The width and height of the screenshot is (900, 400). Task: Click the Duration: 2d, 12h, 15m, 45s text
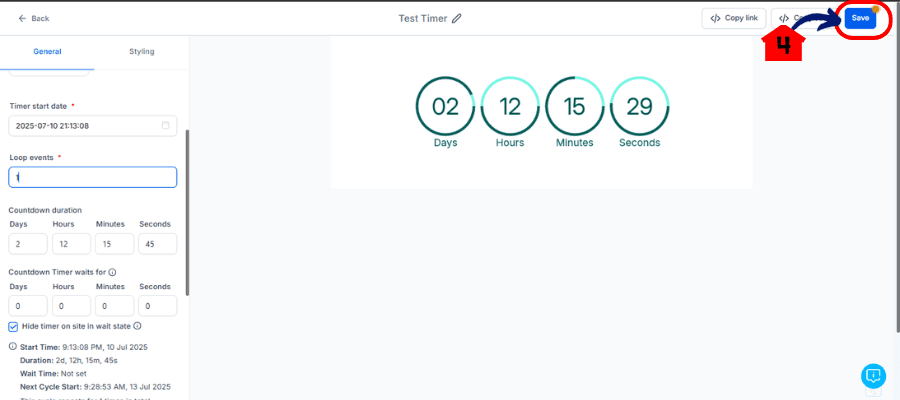click(69, 360)
